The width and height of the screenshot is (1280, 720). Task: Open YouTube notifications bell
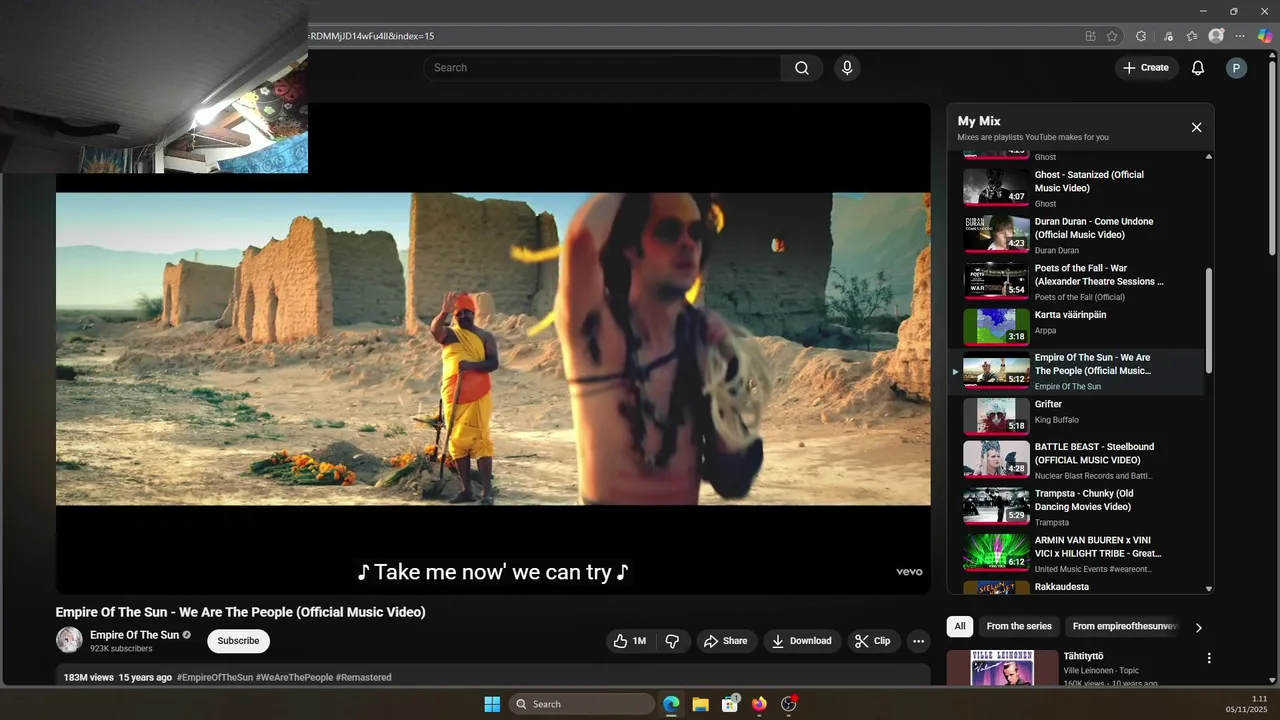pyautogui.click(x=1197, y=68)
